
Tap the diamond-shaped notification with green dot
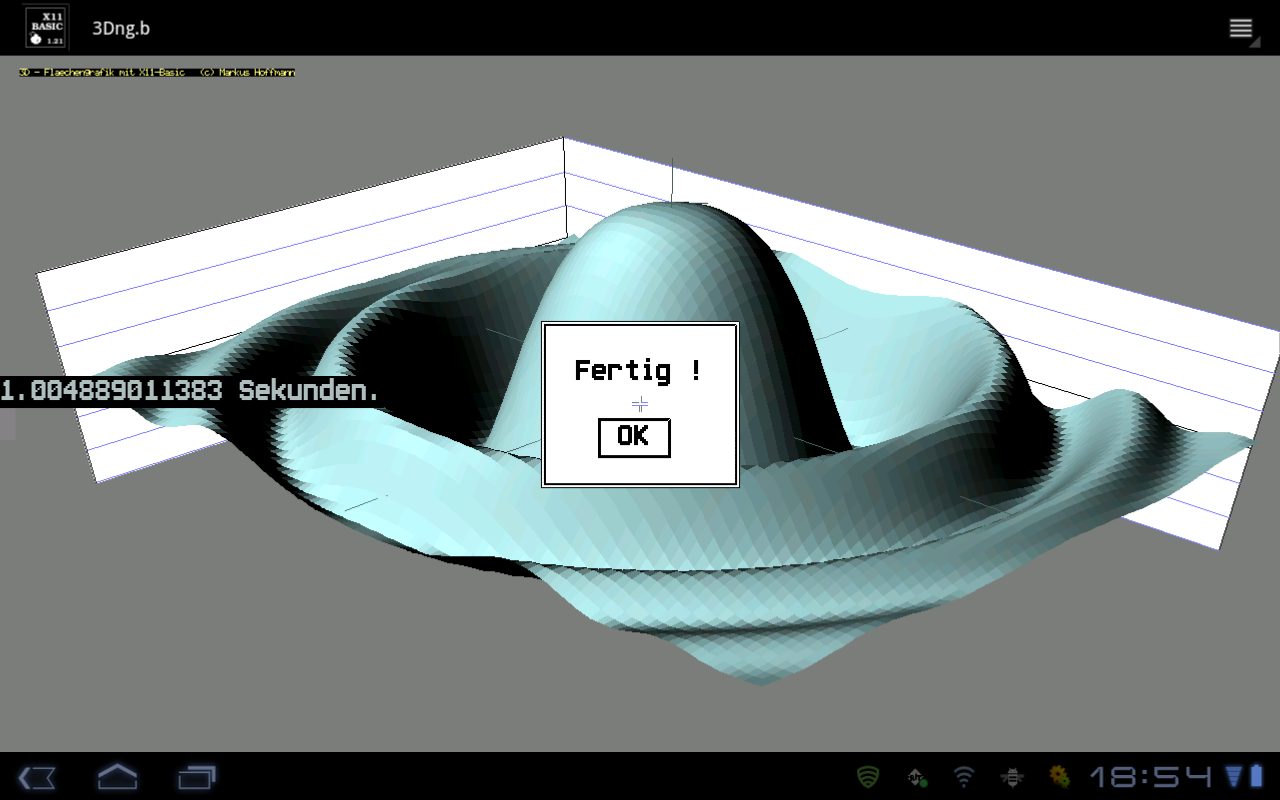(916, 777)
